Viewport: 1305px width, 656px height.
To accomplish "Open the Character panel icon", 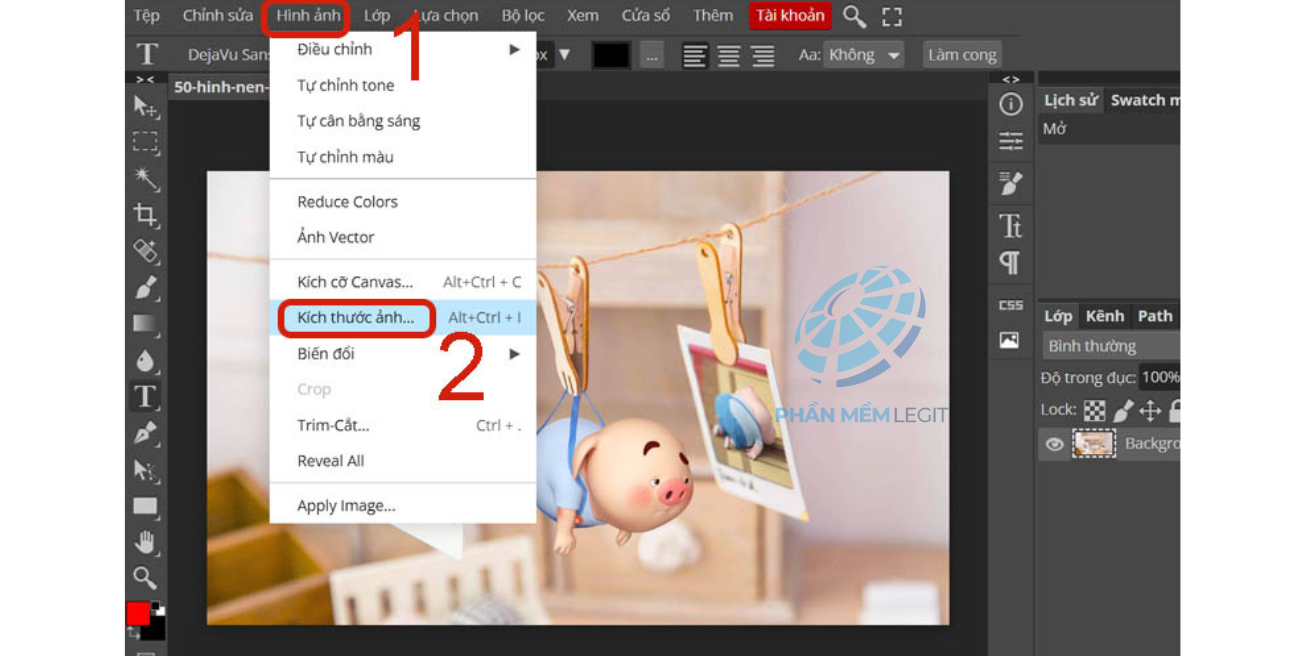I will pos(1010,226).
